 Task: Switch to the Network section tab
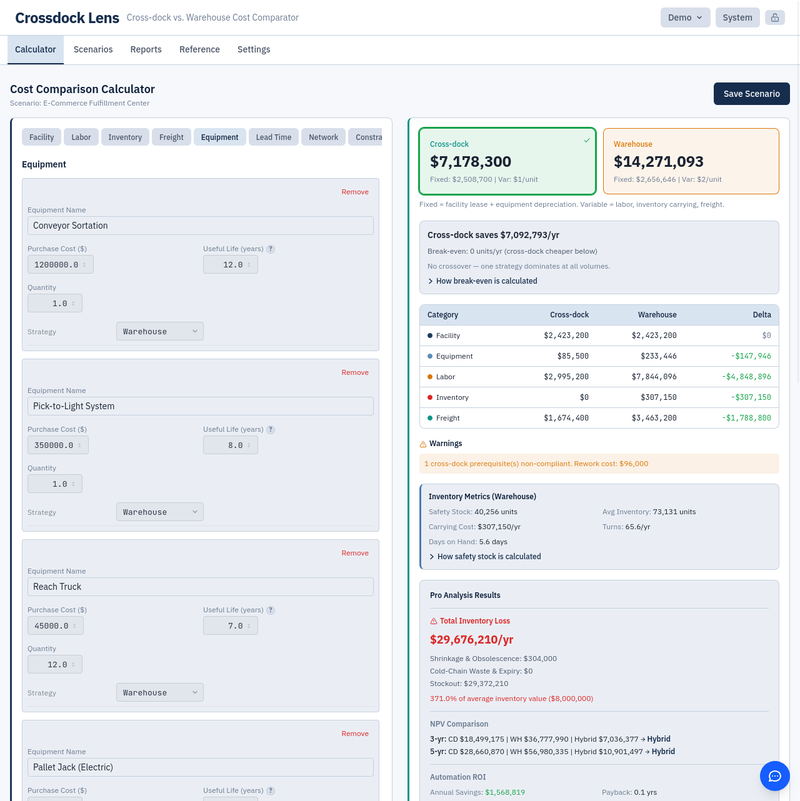[x=323, y=137]
